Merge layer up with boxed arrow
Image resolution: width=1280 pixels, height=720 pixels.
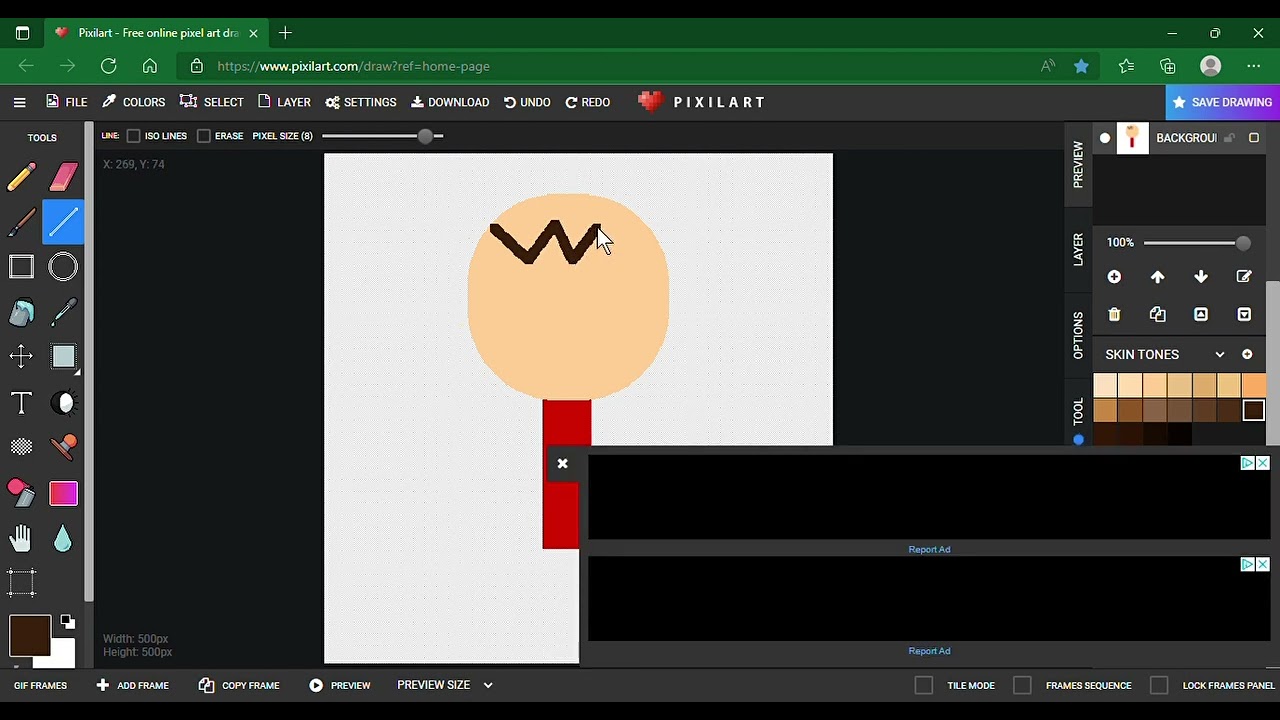(1201, 315)
